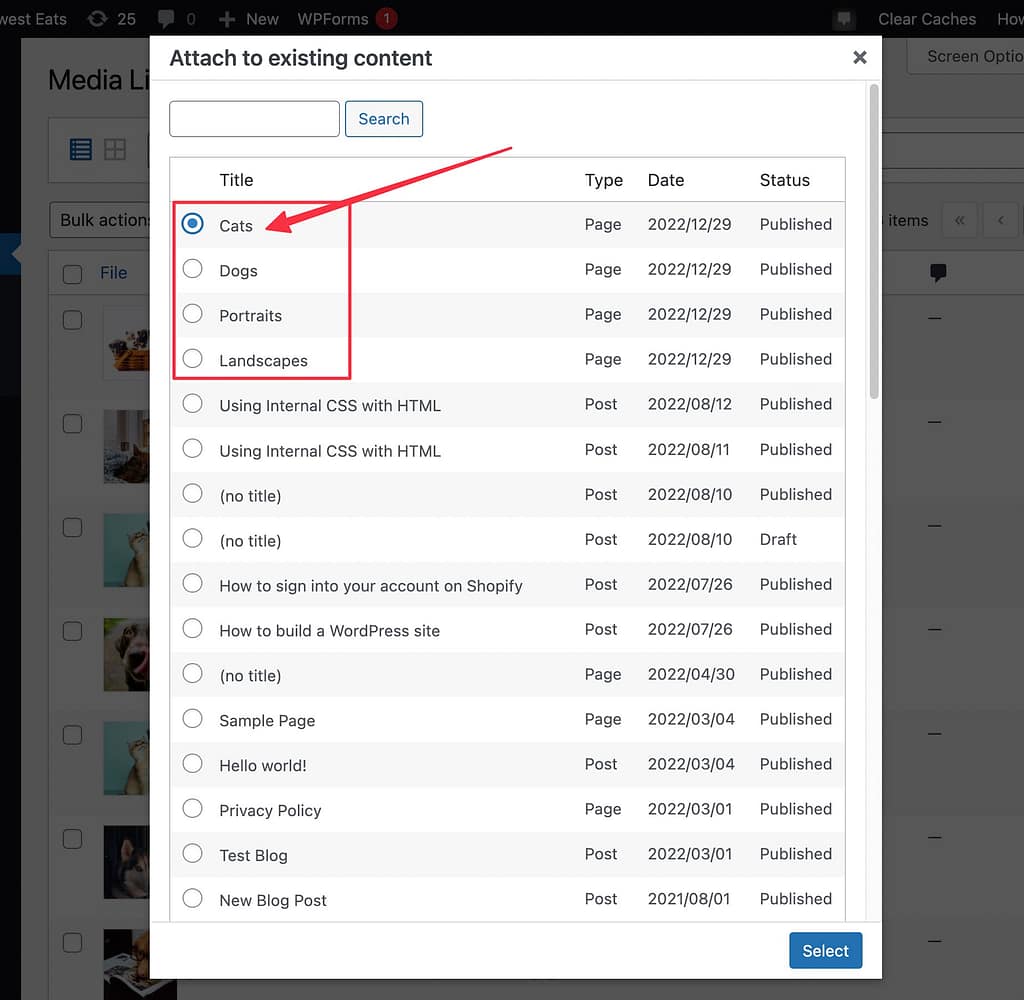1024x1000 pixels.
Task: Check the select-all checkbox in File column header
Action: tap(72, 272)
